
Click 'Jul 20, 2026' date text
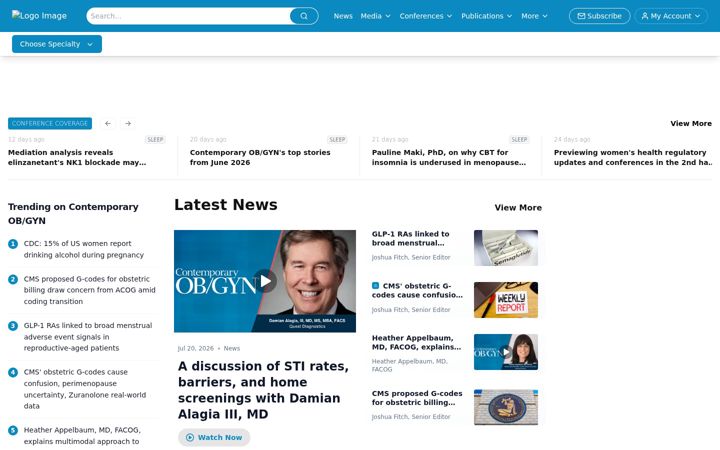(196, 349)
